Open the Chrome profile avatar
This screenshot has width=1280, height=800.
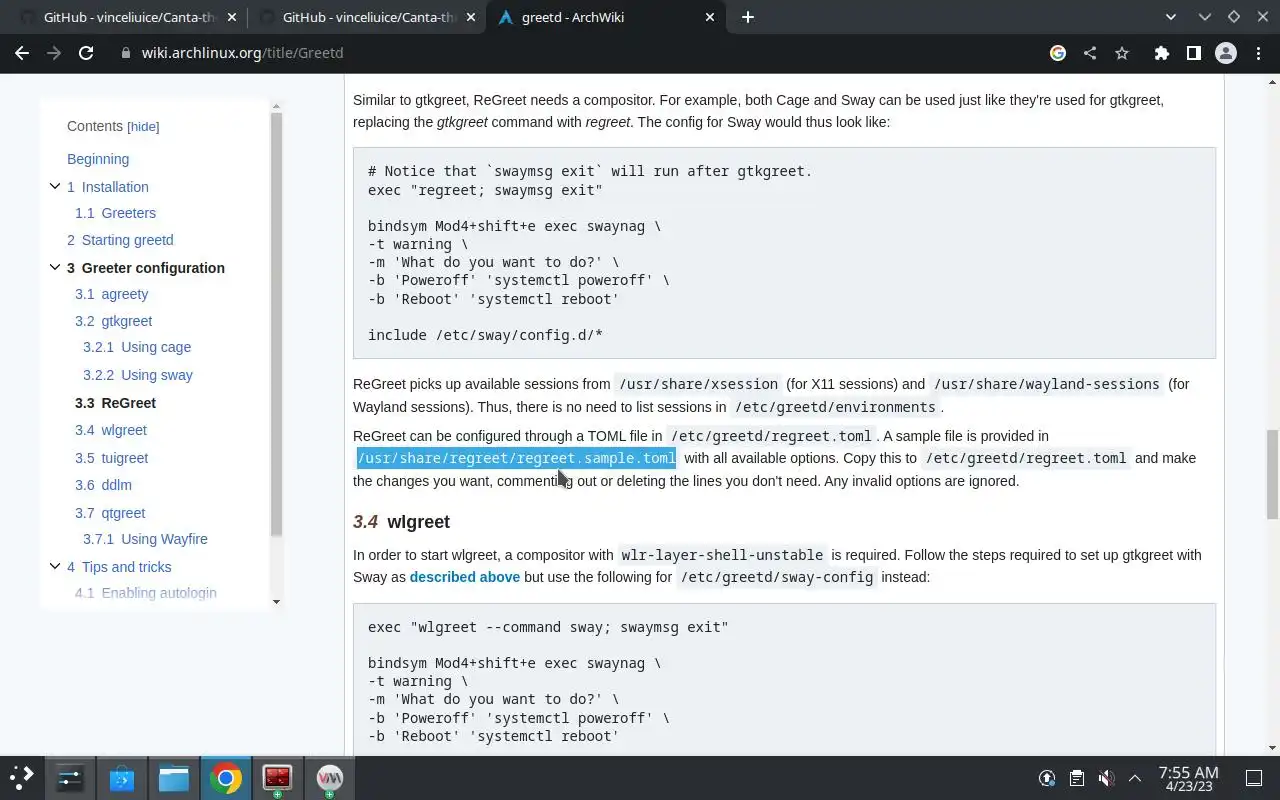pos(1225,53)
